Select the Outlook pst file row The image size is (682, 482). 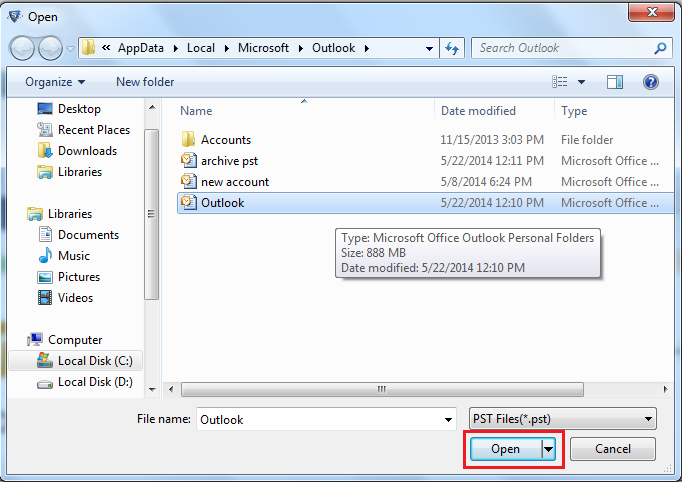click(425, 203)
